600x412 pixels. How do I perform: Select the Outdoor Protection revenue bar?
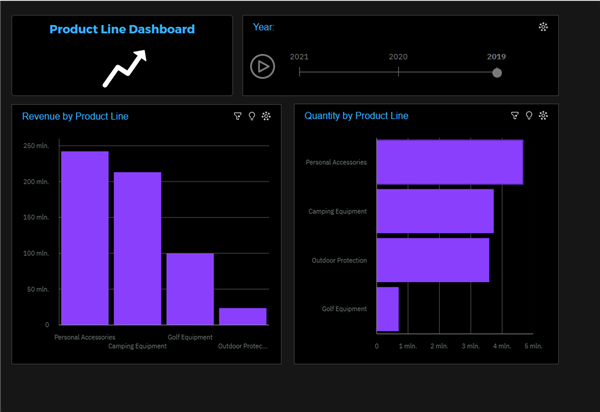tap(243, 316)
